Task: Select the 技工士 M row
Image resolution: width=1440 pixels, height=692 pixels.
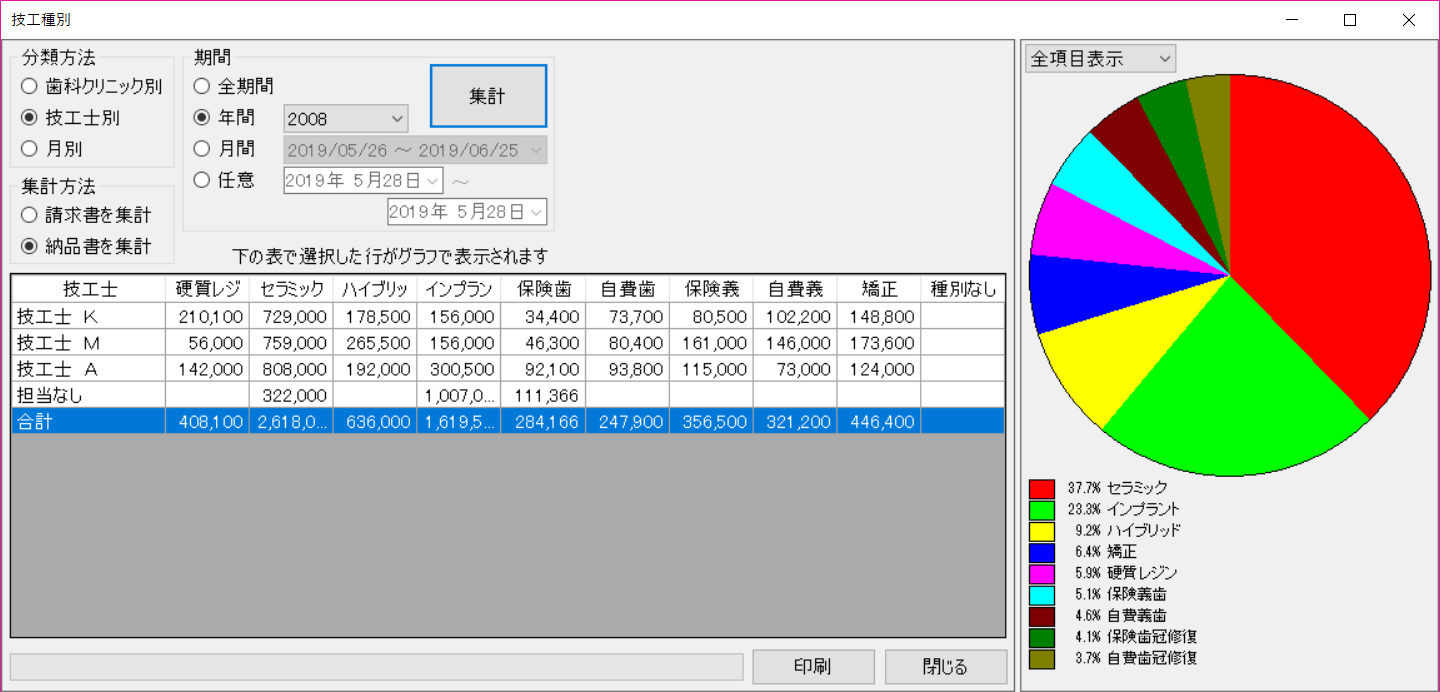Action: point(88,343)
